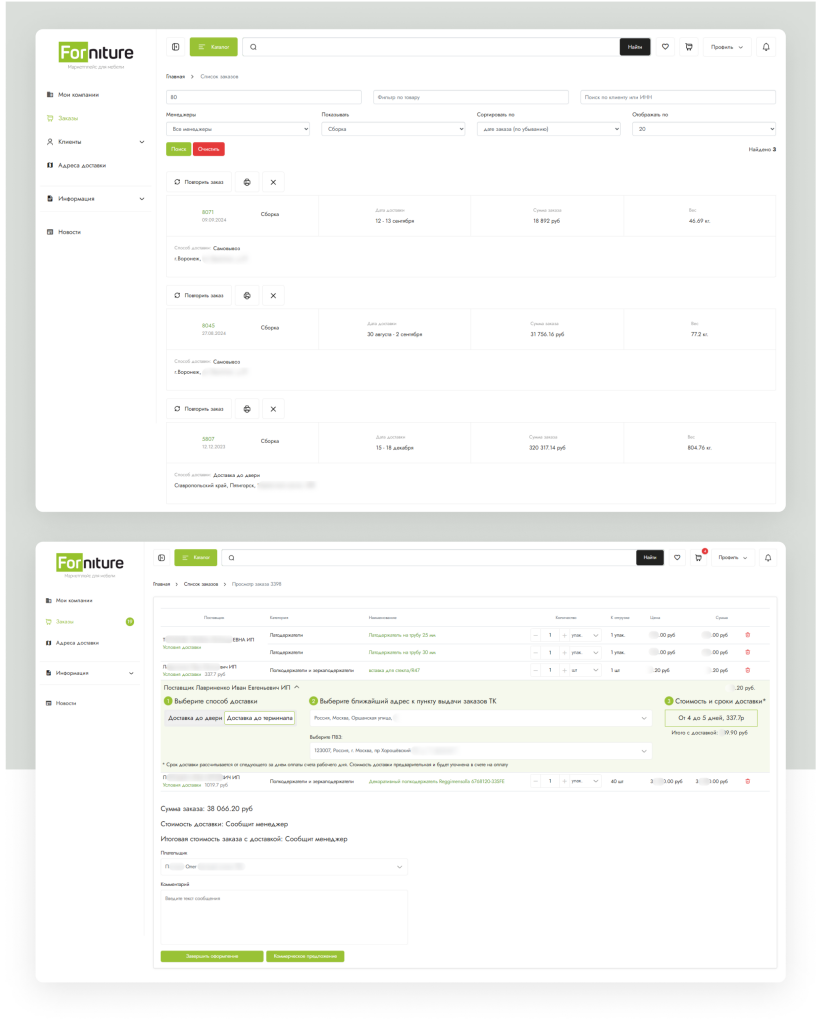Screen dimensions: 821x1024
Task: Click the printer icon above order 5807
Action: coord(246,408)
